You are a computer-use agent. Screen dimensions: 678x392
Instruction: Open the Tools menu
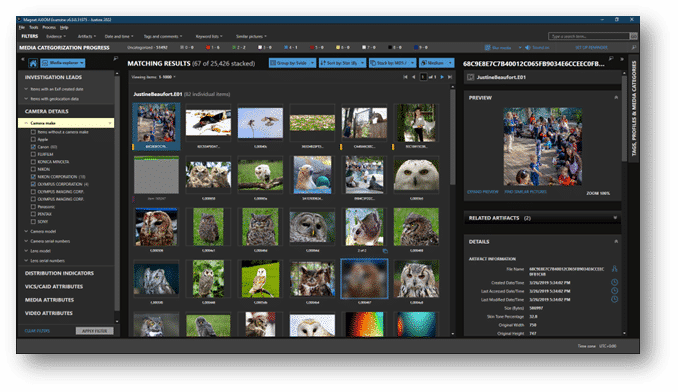click(x=33, y=27)
